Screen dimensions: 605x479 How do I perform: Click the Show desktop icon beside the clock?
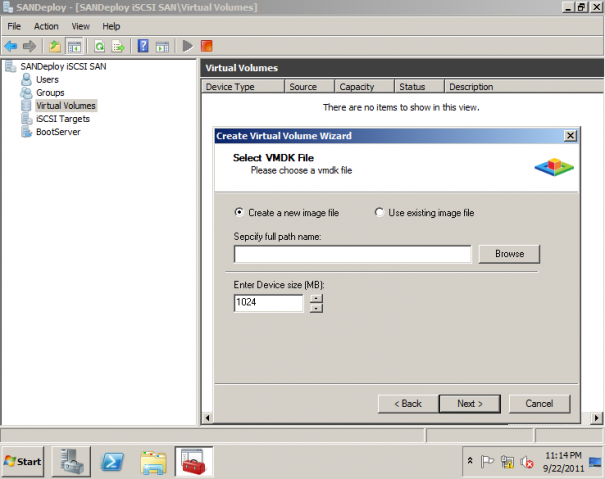(595, 462)
